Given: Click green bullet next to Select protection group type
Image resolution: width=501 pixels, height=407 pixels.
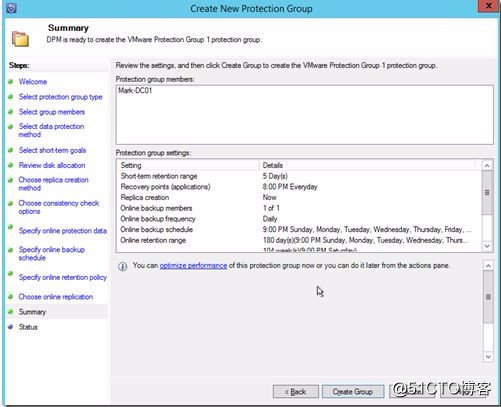Looking at the screenshot, I should tap(11, 97).
